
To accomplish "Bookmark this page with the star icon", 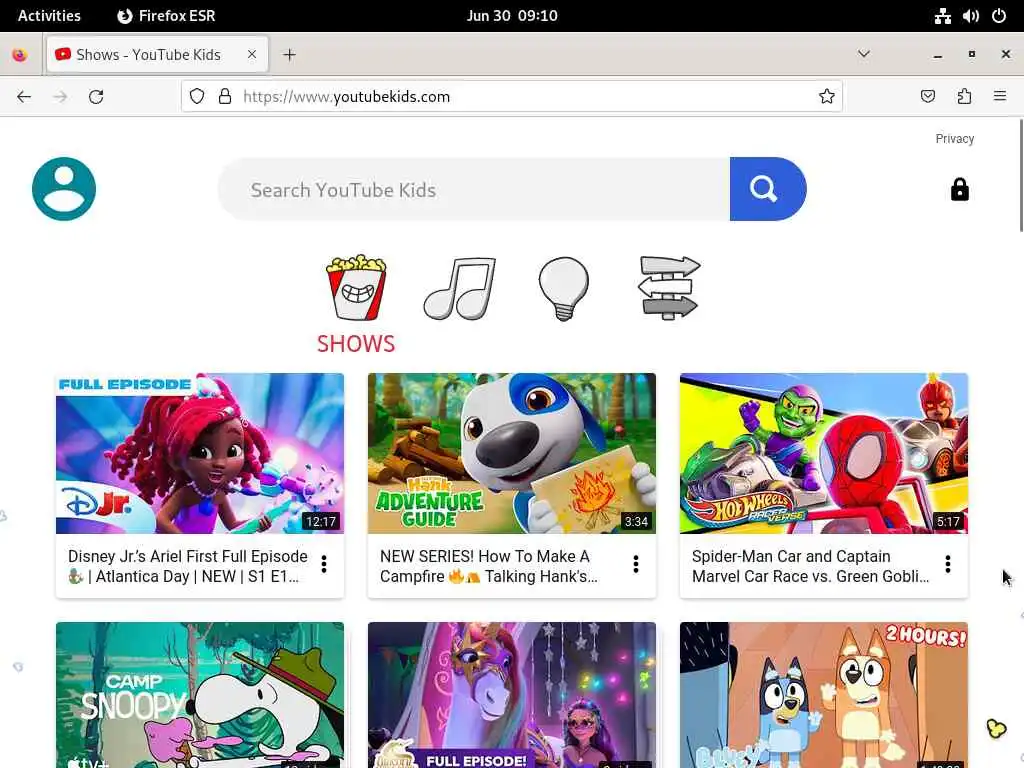I will 827,97.
